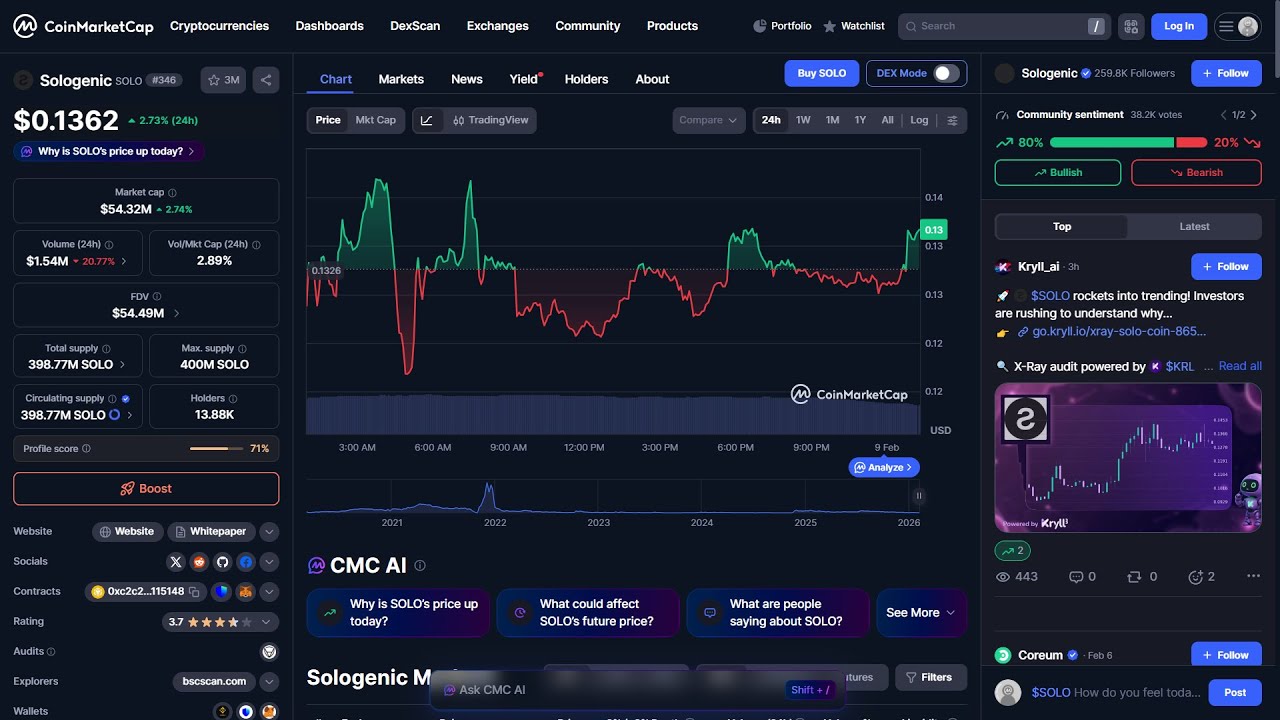The height and width of the screenshot is (720, 1280).
Task: Vote Bullish on community sentiment
Action: pos(1058,173)
